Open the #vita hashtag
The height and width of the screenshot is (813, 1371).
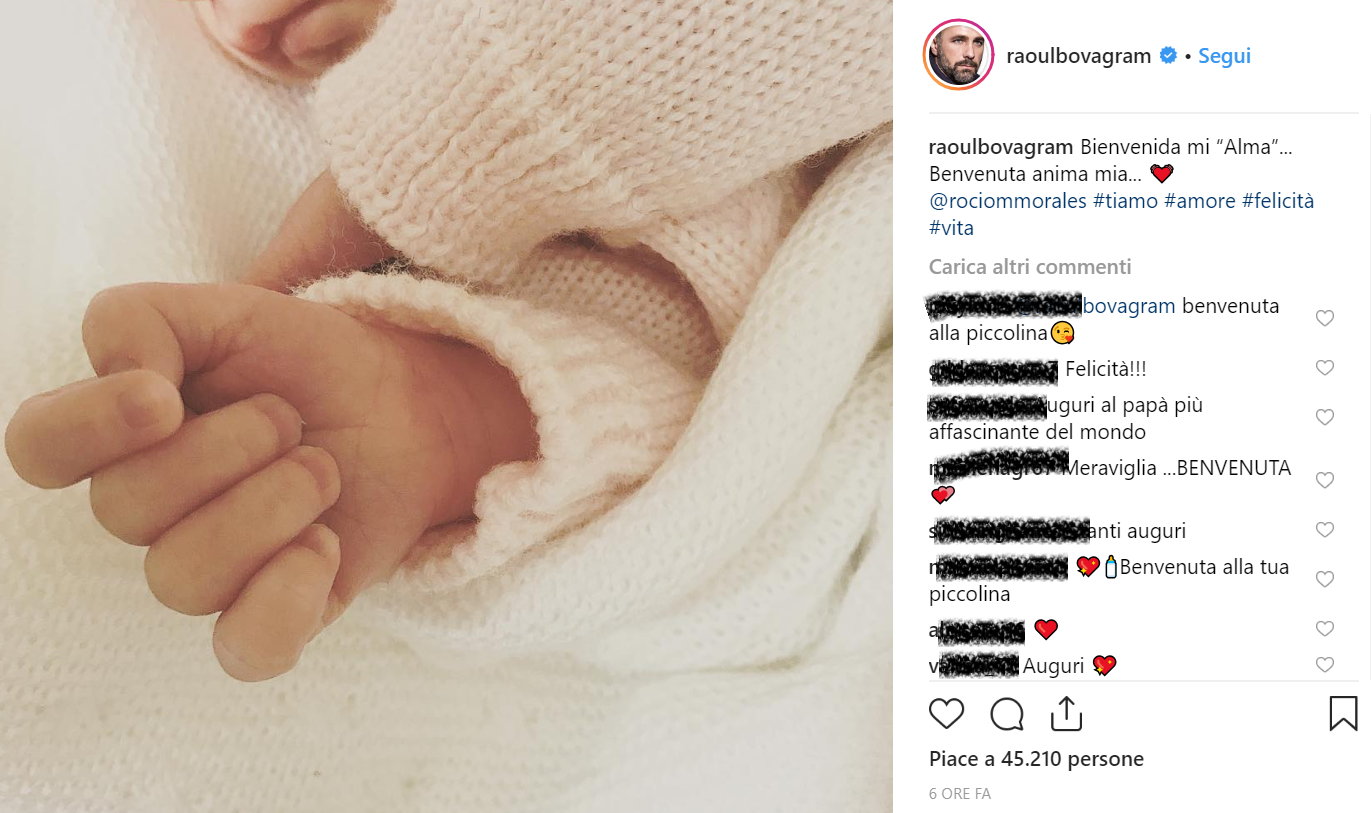pos(951,228)
